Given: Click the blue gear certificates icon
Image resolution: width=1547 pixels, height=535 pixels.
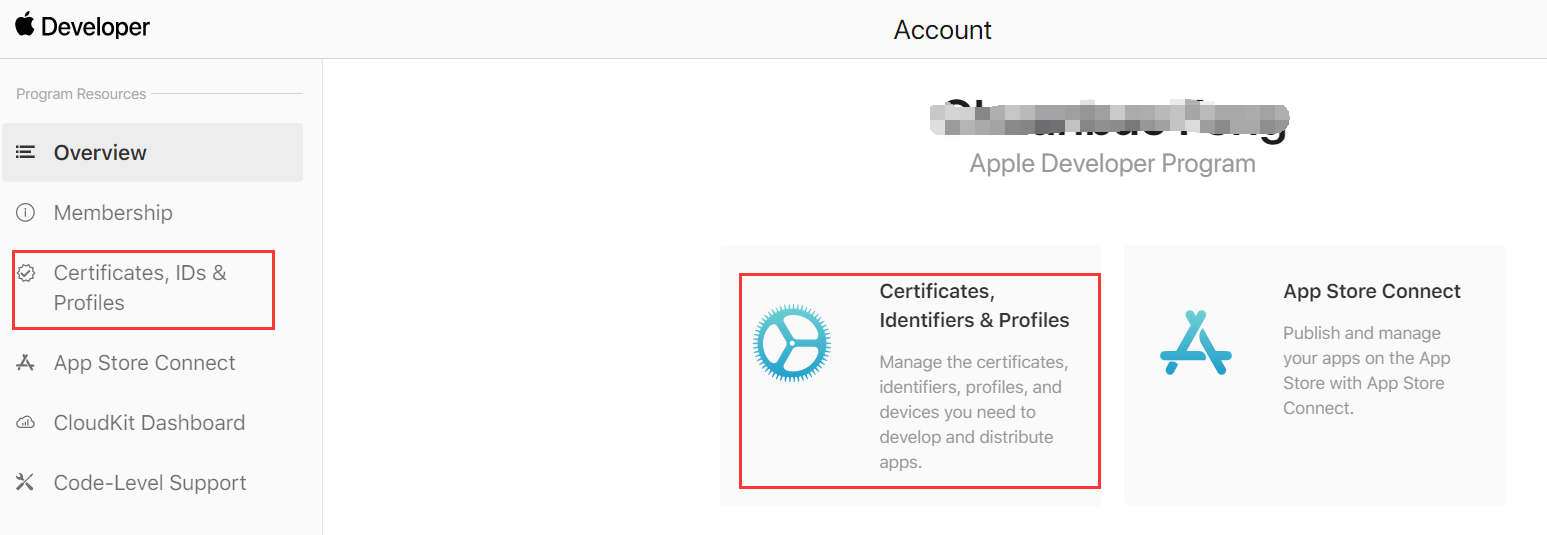Looking at the screenshot, I should tap(792, 343).
